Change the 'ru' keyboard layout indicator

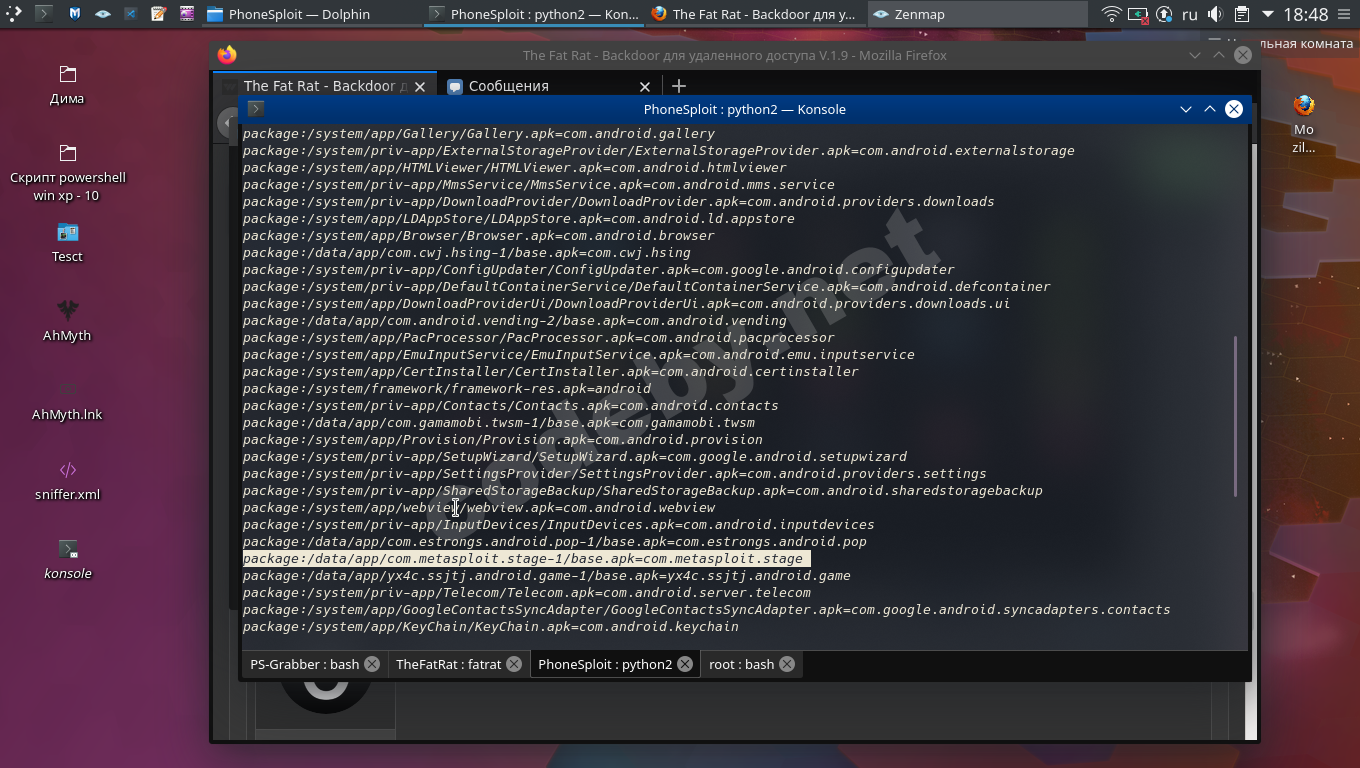[x=1190, y=14]
